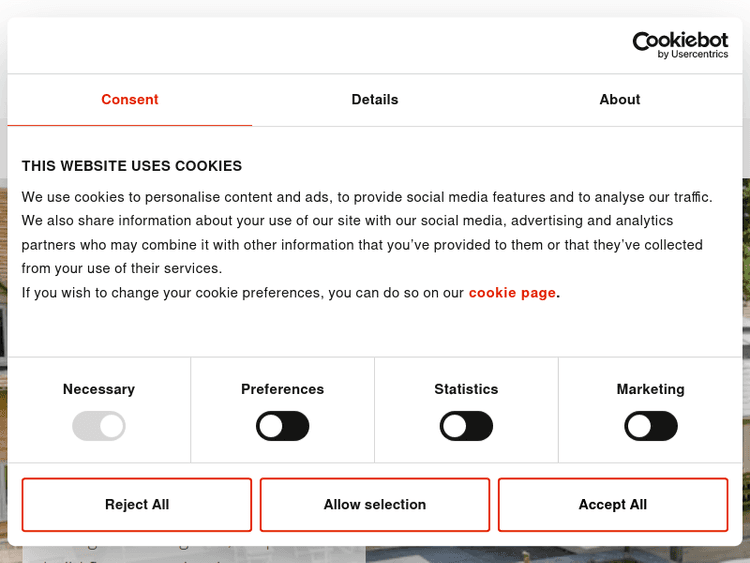The width and height of the screenshot is (750, 563).
Task: Click the Allow selection button
Action: (375, 505)
